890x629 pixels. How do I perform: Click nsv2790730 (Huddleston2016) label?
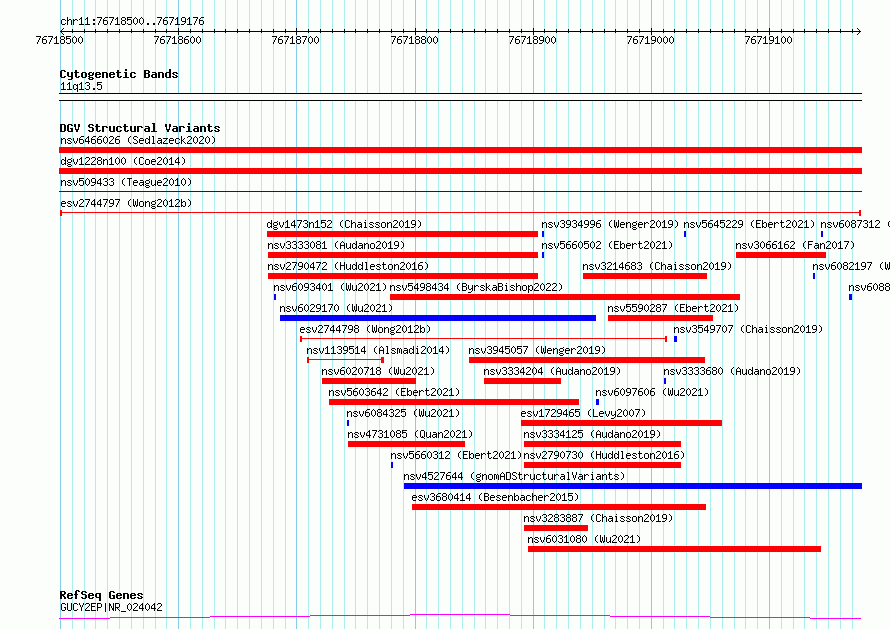pyautogui.click(x=604, y=455)
